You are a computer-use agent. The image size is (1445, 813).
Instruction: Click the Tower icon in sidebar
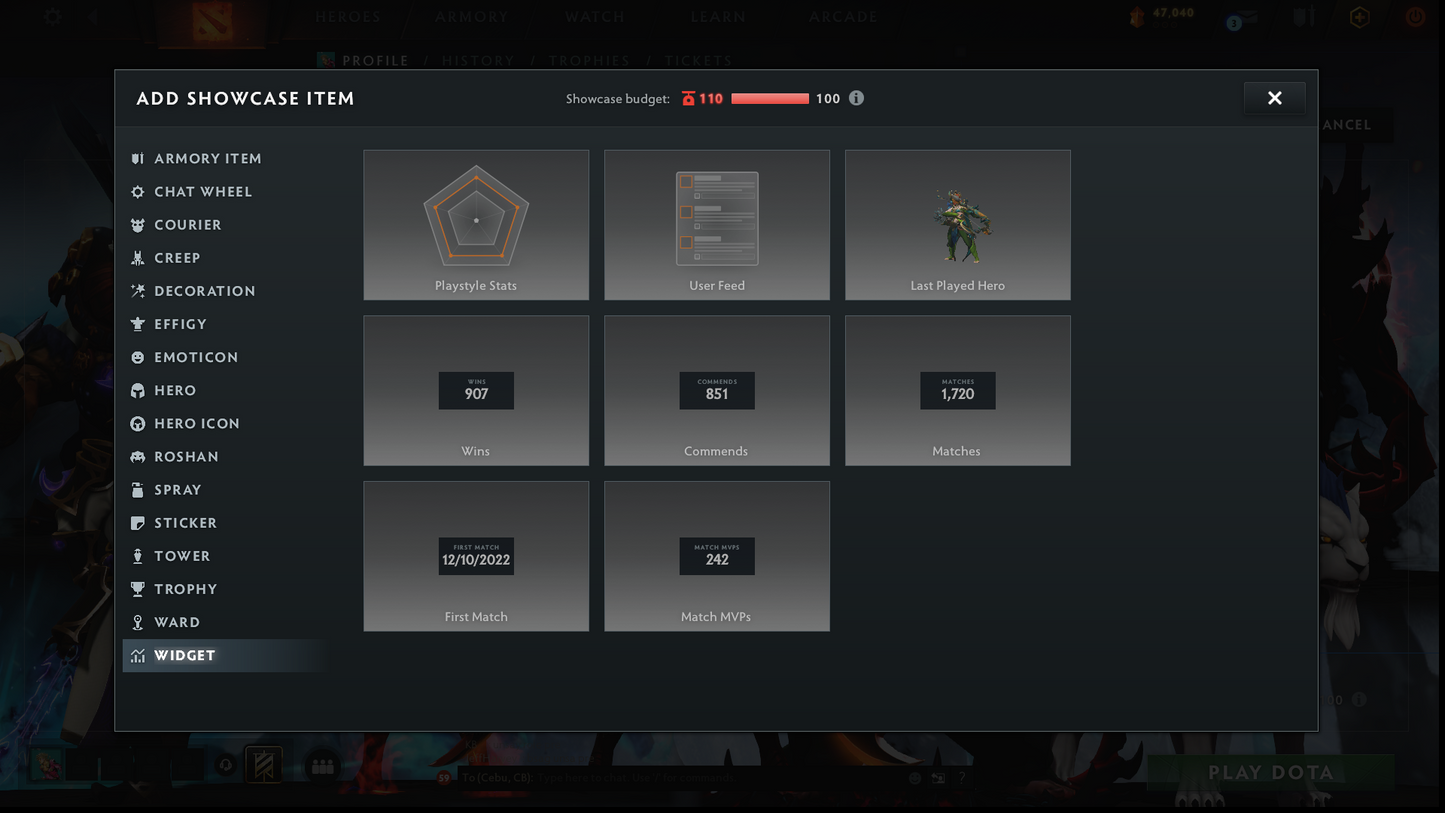[x=138, y=556]
